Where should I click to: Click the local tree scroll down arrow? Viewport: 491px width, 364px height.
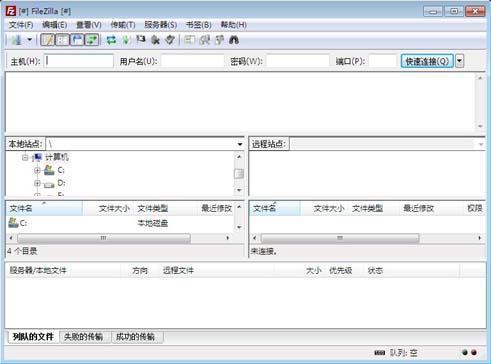point(239,190)
